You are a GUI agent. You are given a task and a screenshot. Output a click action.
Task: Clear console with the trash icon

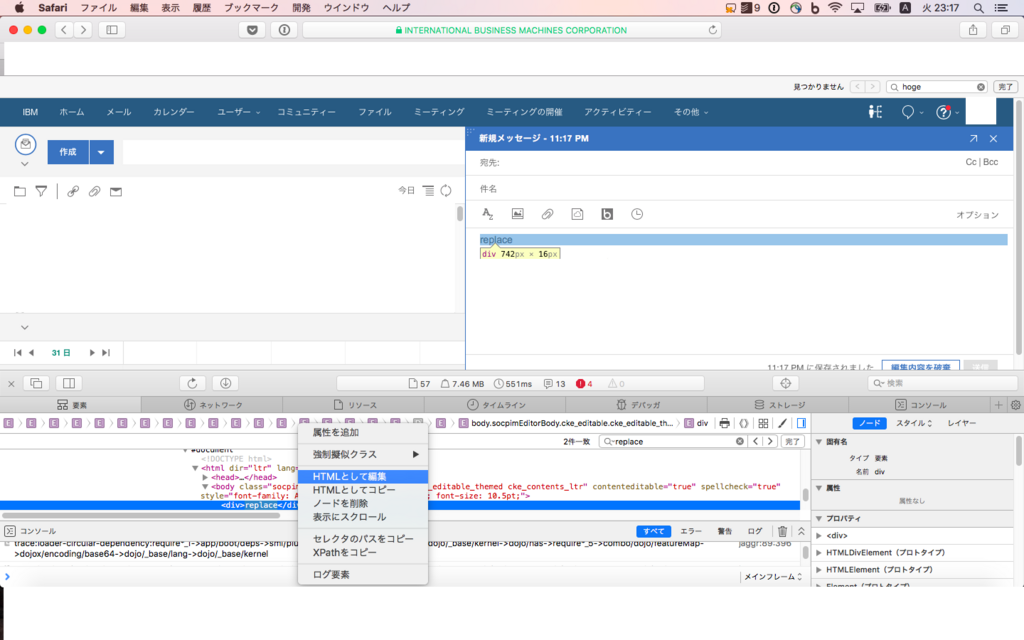pos(782,531)
